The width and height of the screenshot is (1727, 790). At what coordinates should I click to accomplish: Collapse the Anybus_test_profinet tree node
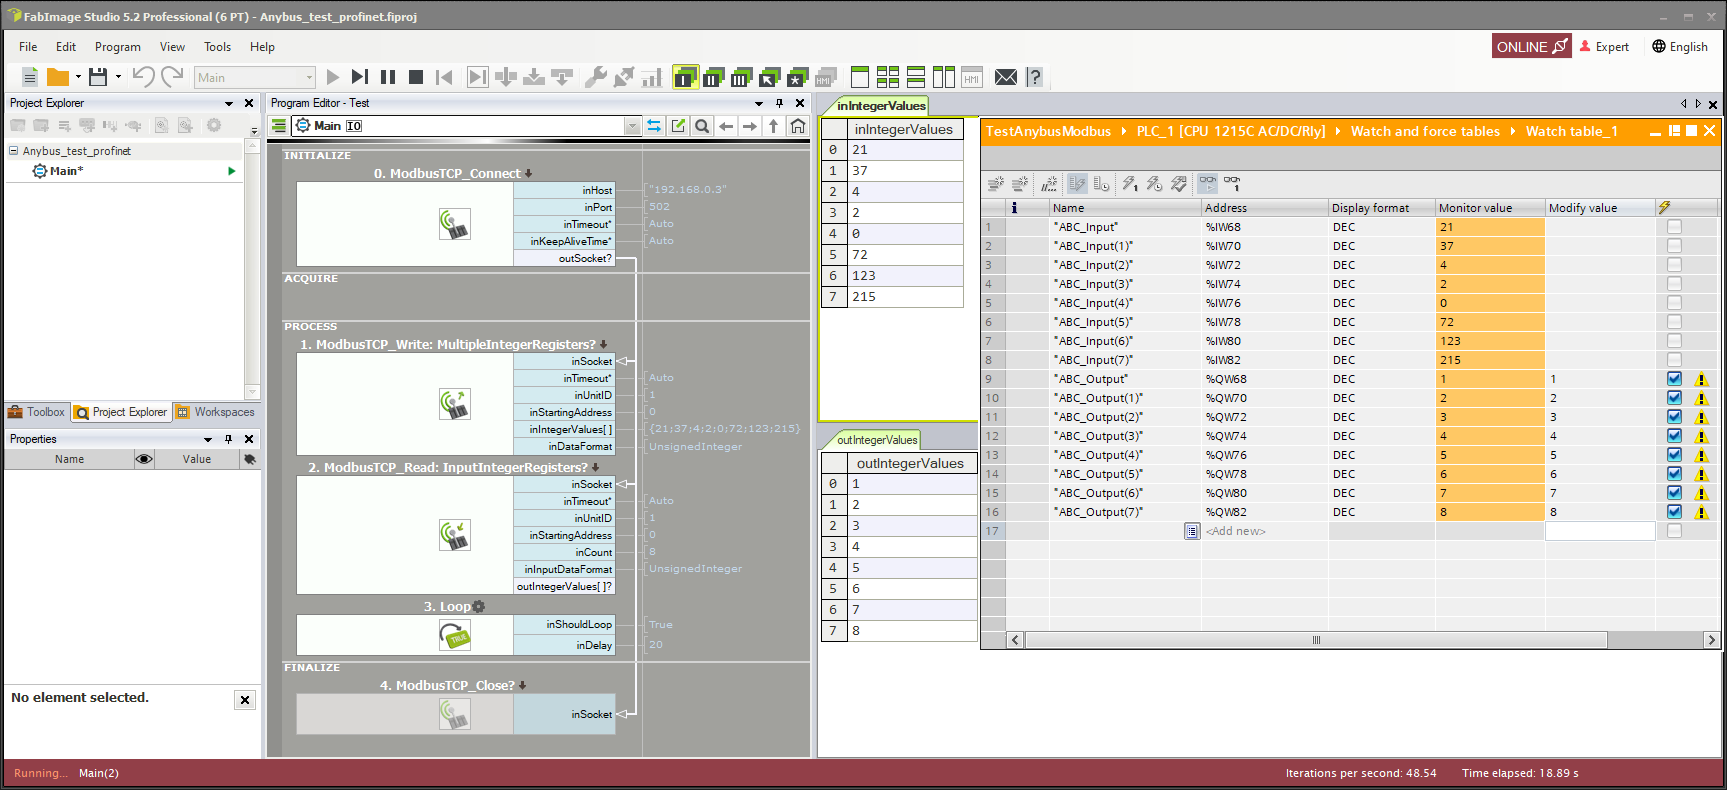pyautogui.click(x=13, y=151)
